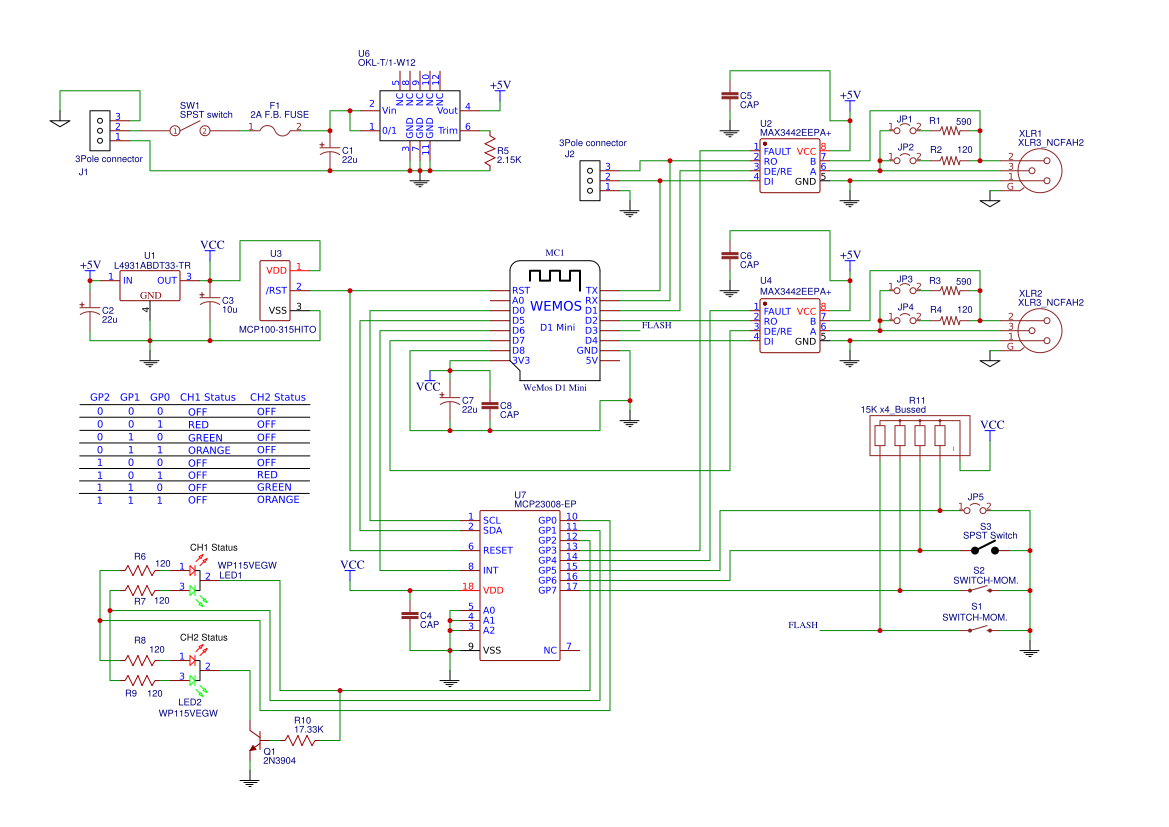Viewport: 1169px width, 827px height.
Task: Click the XLR1 connector symbol
Action: click(x=1040, y=171)
